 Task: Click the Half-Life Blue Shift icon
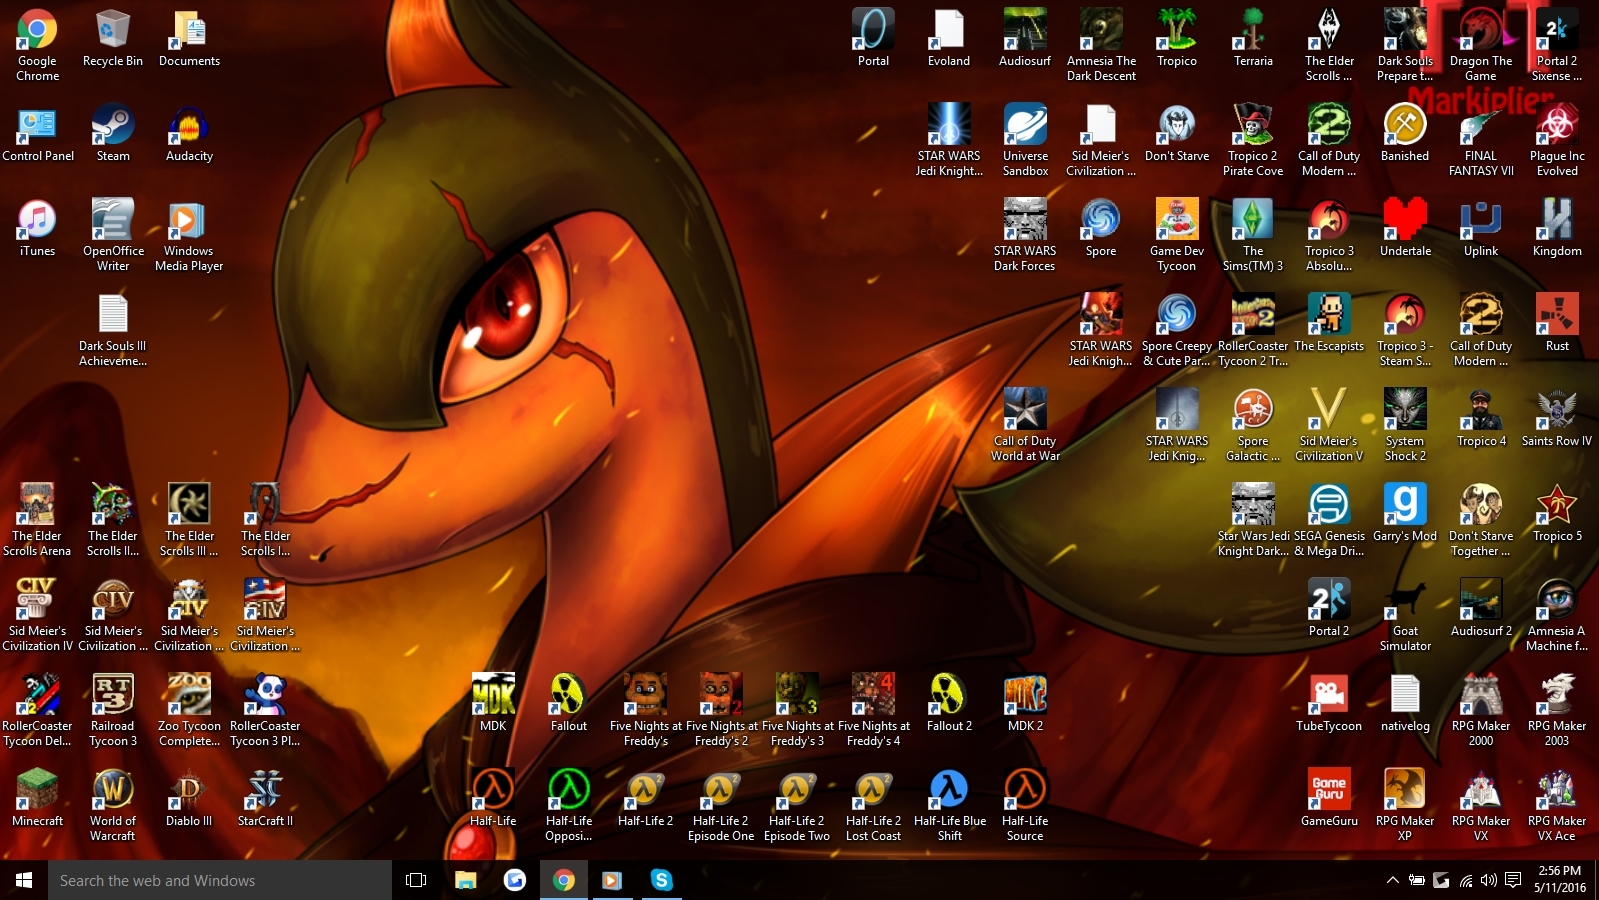[949, 806]
